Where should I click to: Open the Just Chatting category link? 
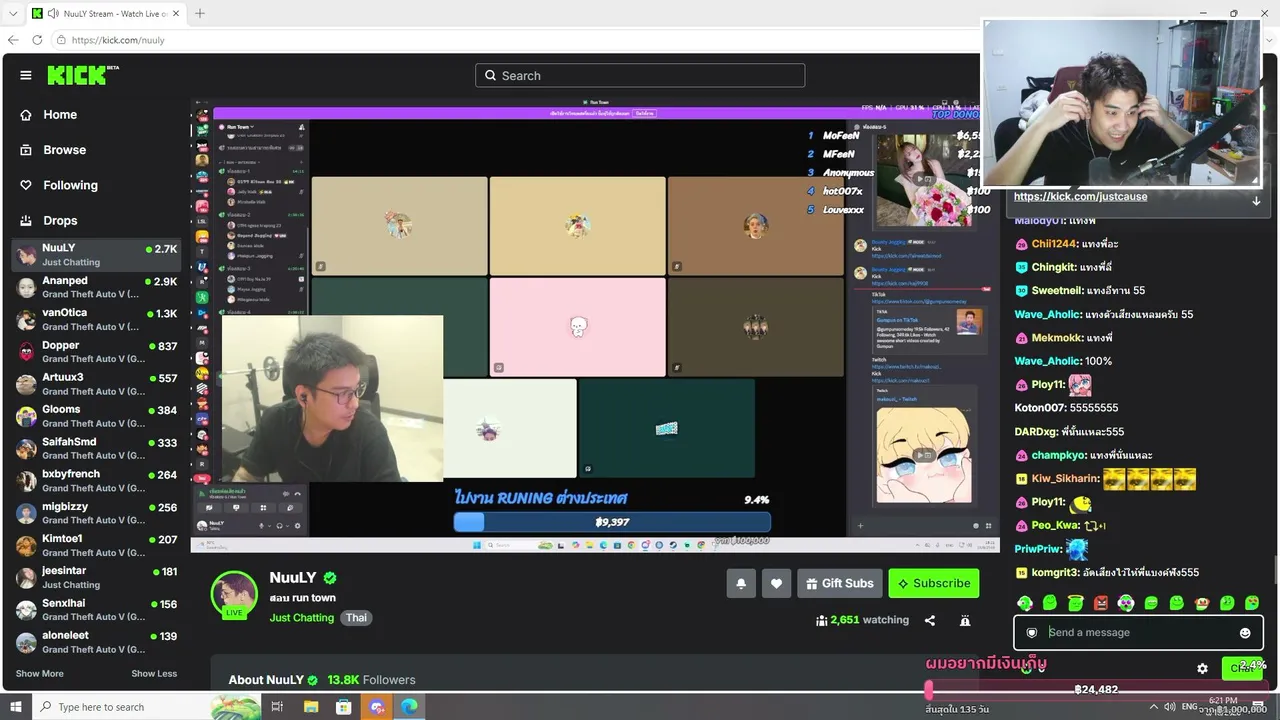point(301,618)
